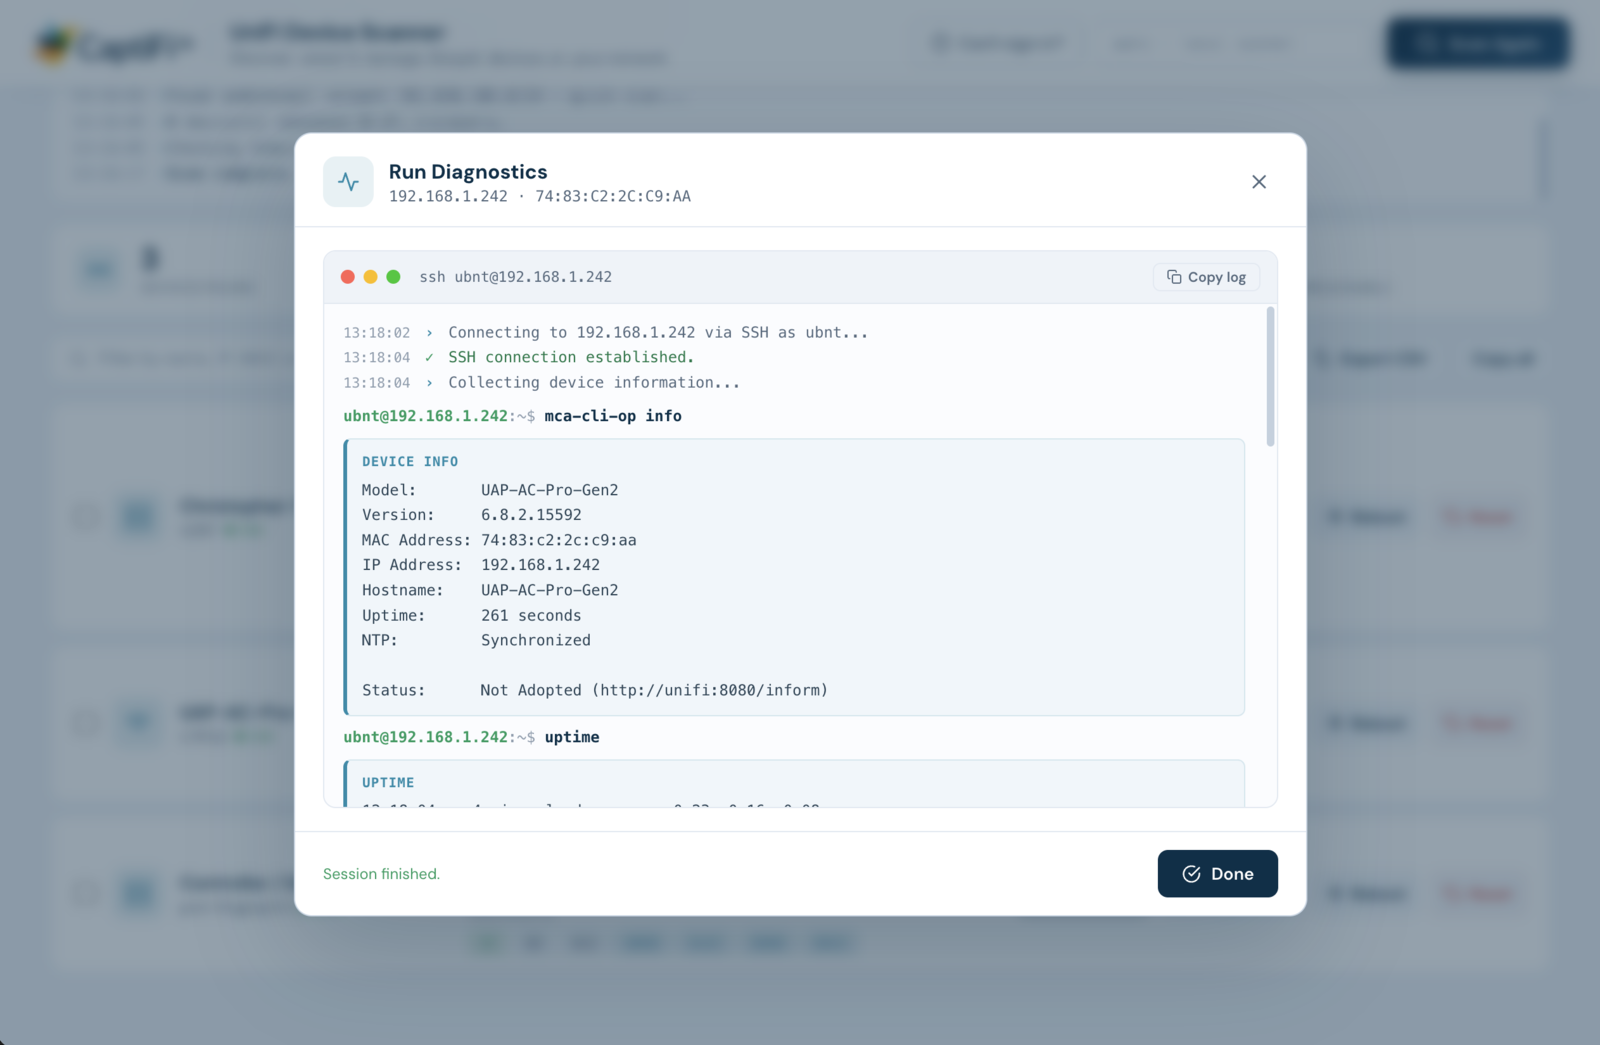The height and width of the screenshot is (1045, 1600).
Task: Click the "Run Diagnostics" dialog title
Action: (x=468, y=172)
